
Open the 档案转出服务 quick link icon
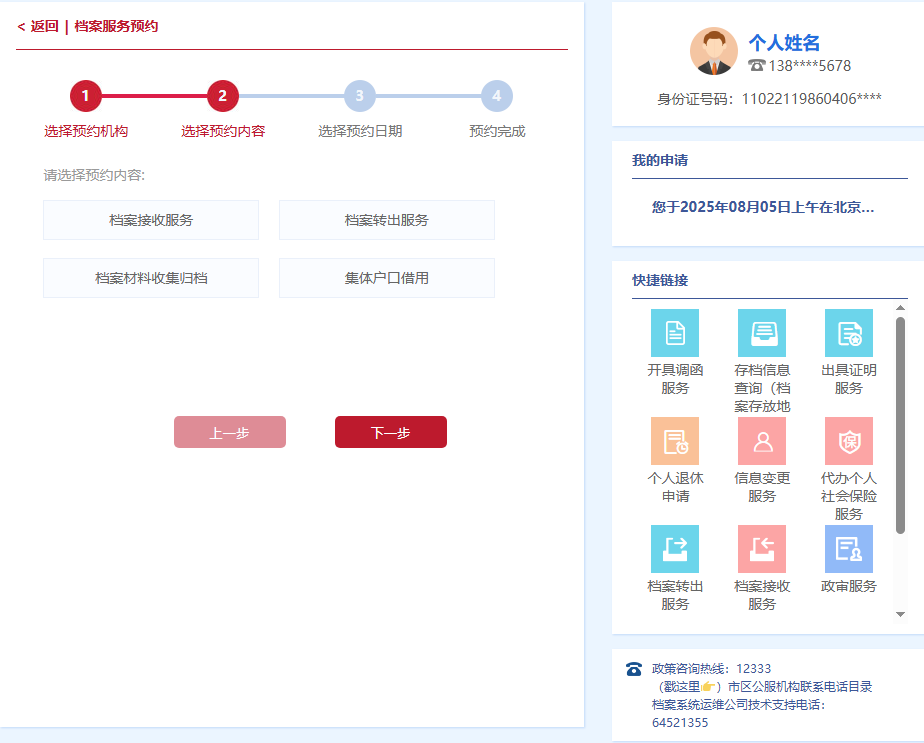point(675,549)
